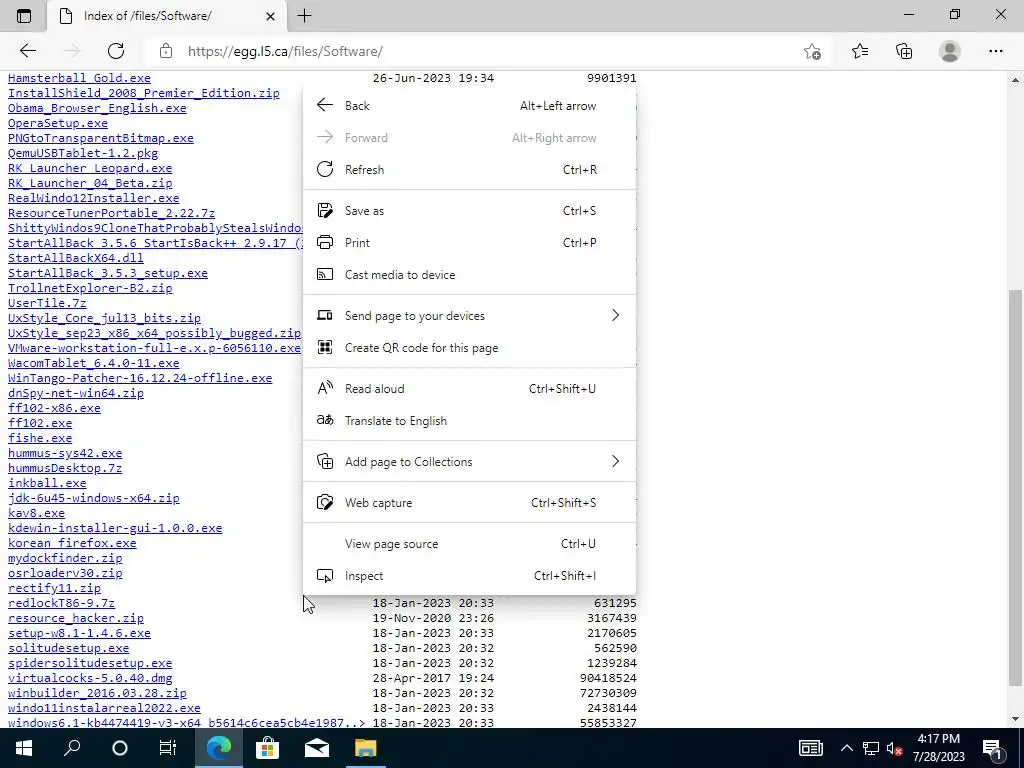Viewport: 1024px width, 768px height.
Task: Open Mail app from taskbar
Action: pos(317,748)
